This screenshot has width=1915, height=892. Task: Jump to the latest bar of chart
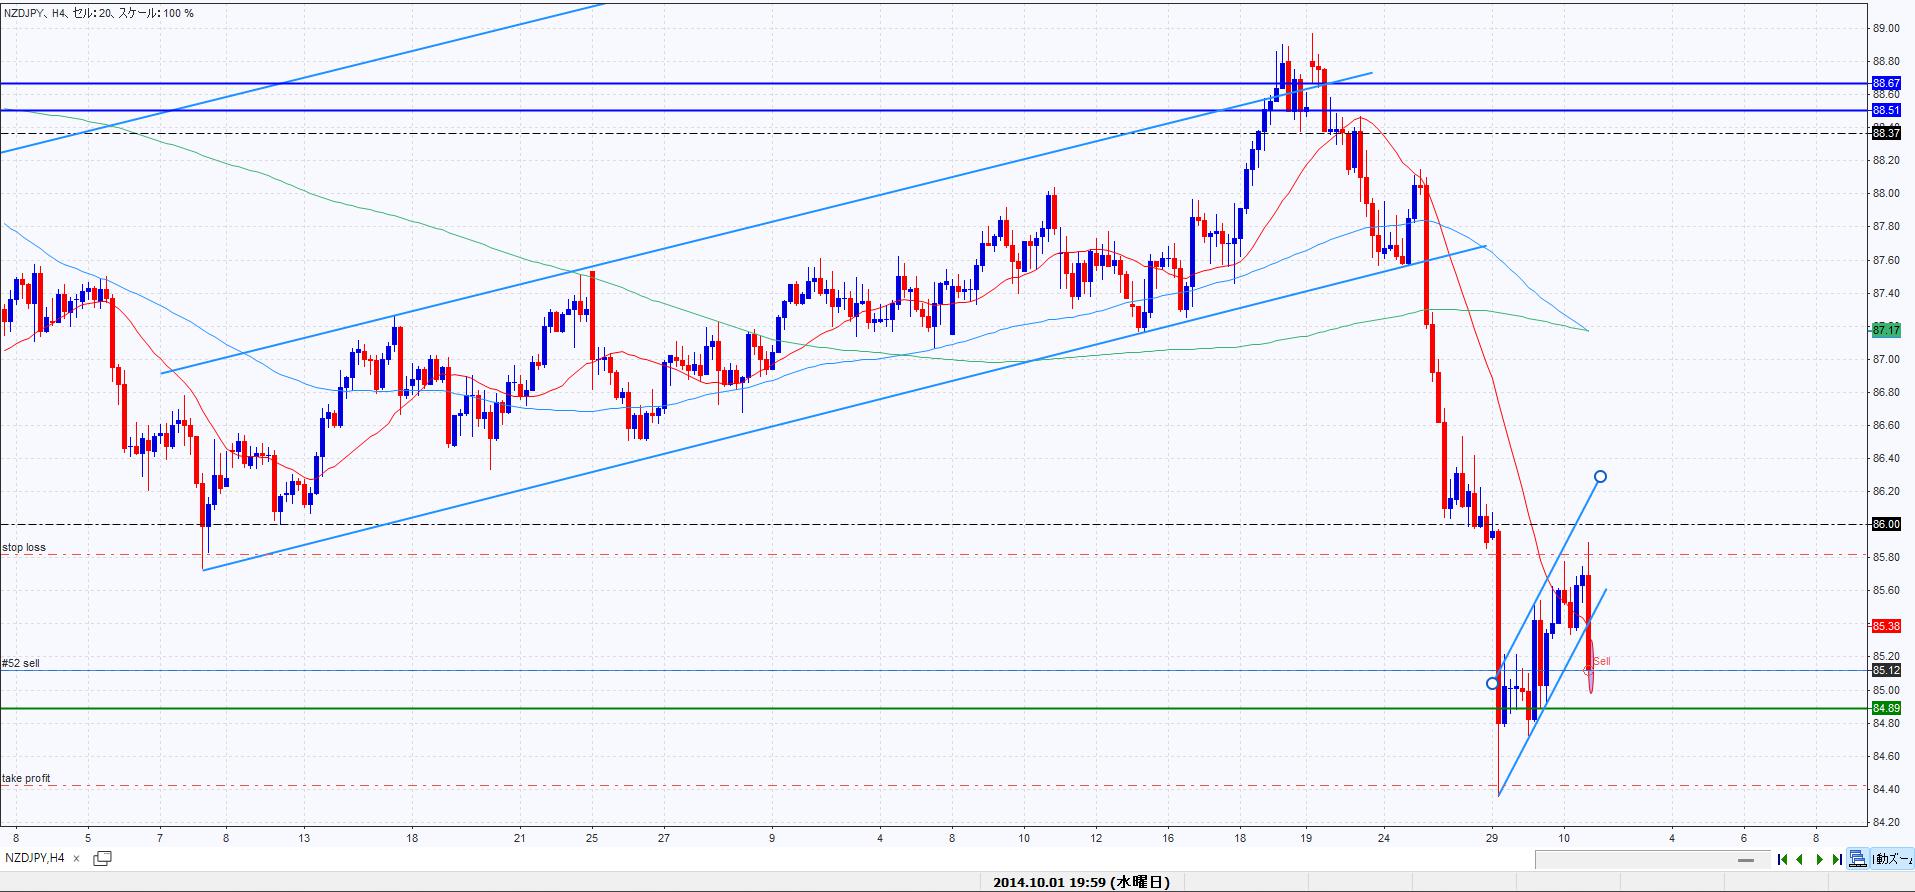point(1837,859)
